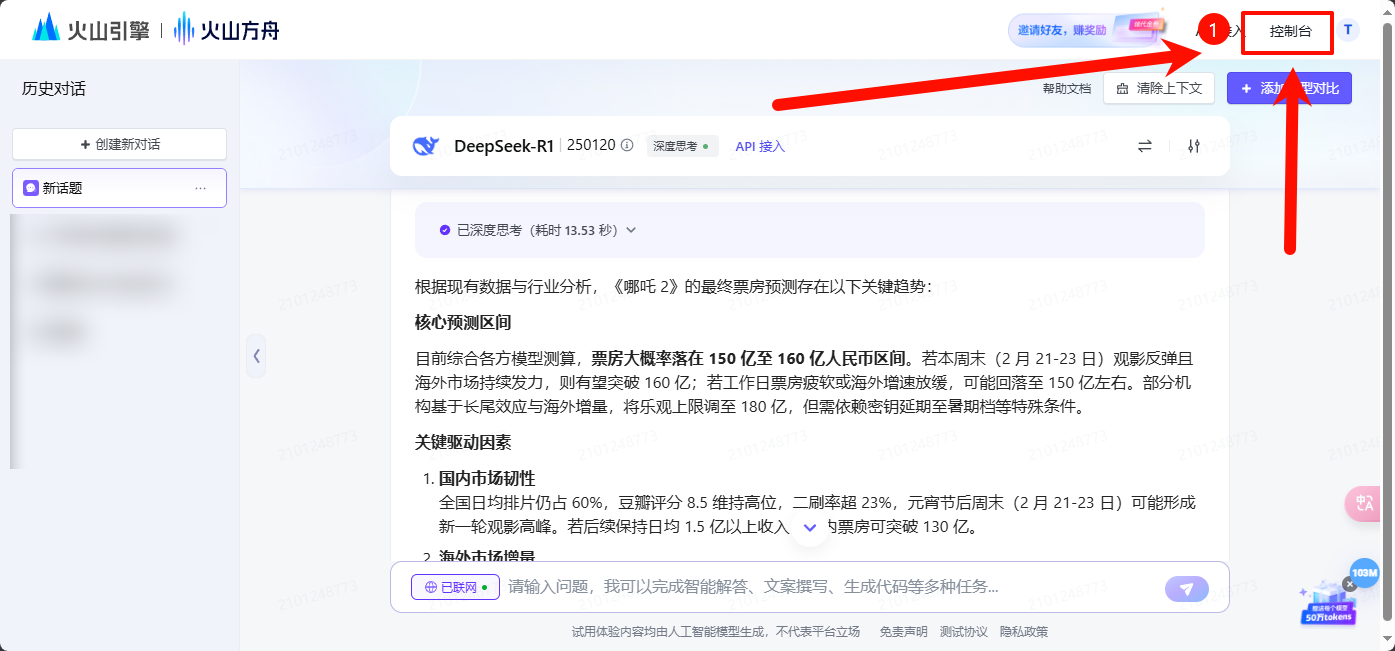Click the 火山方舟 logo
Image resolution: width=1395 pixels, height=651 pixels.
(x=226, y=29)
